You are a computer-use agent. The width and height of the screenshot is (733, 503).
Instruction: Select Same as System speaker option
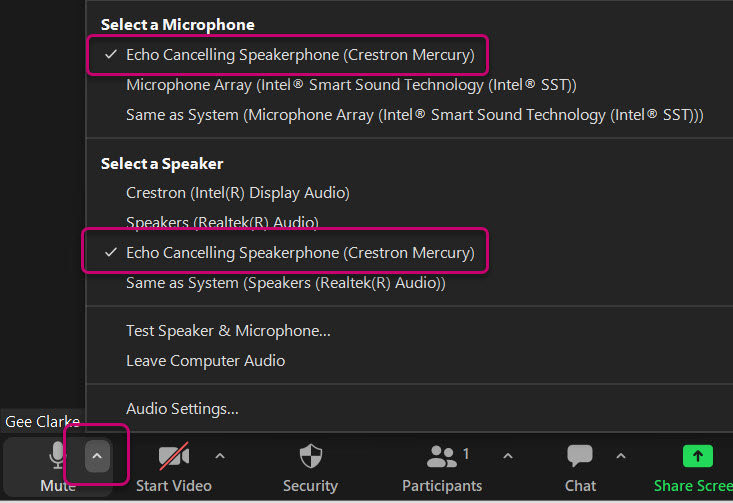click(286, 283)
